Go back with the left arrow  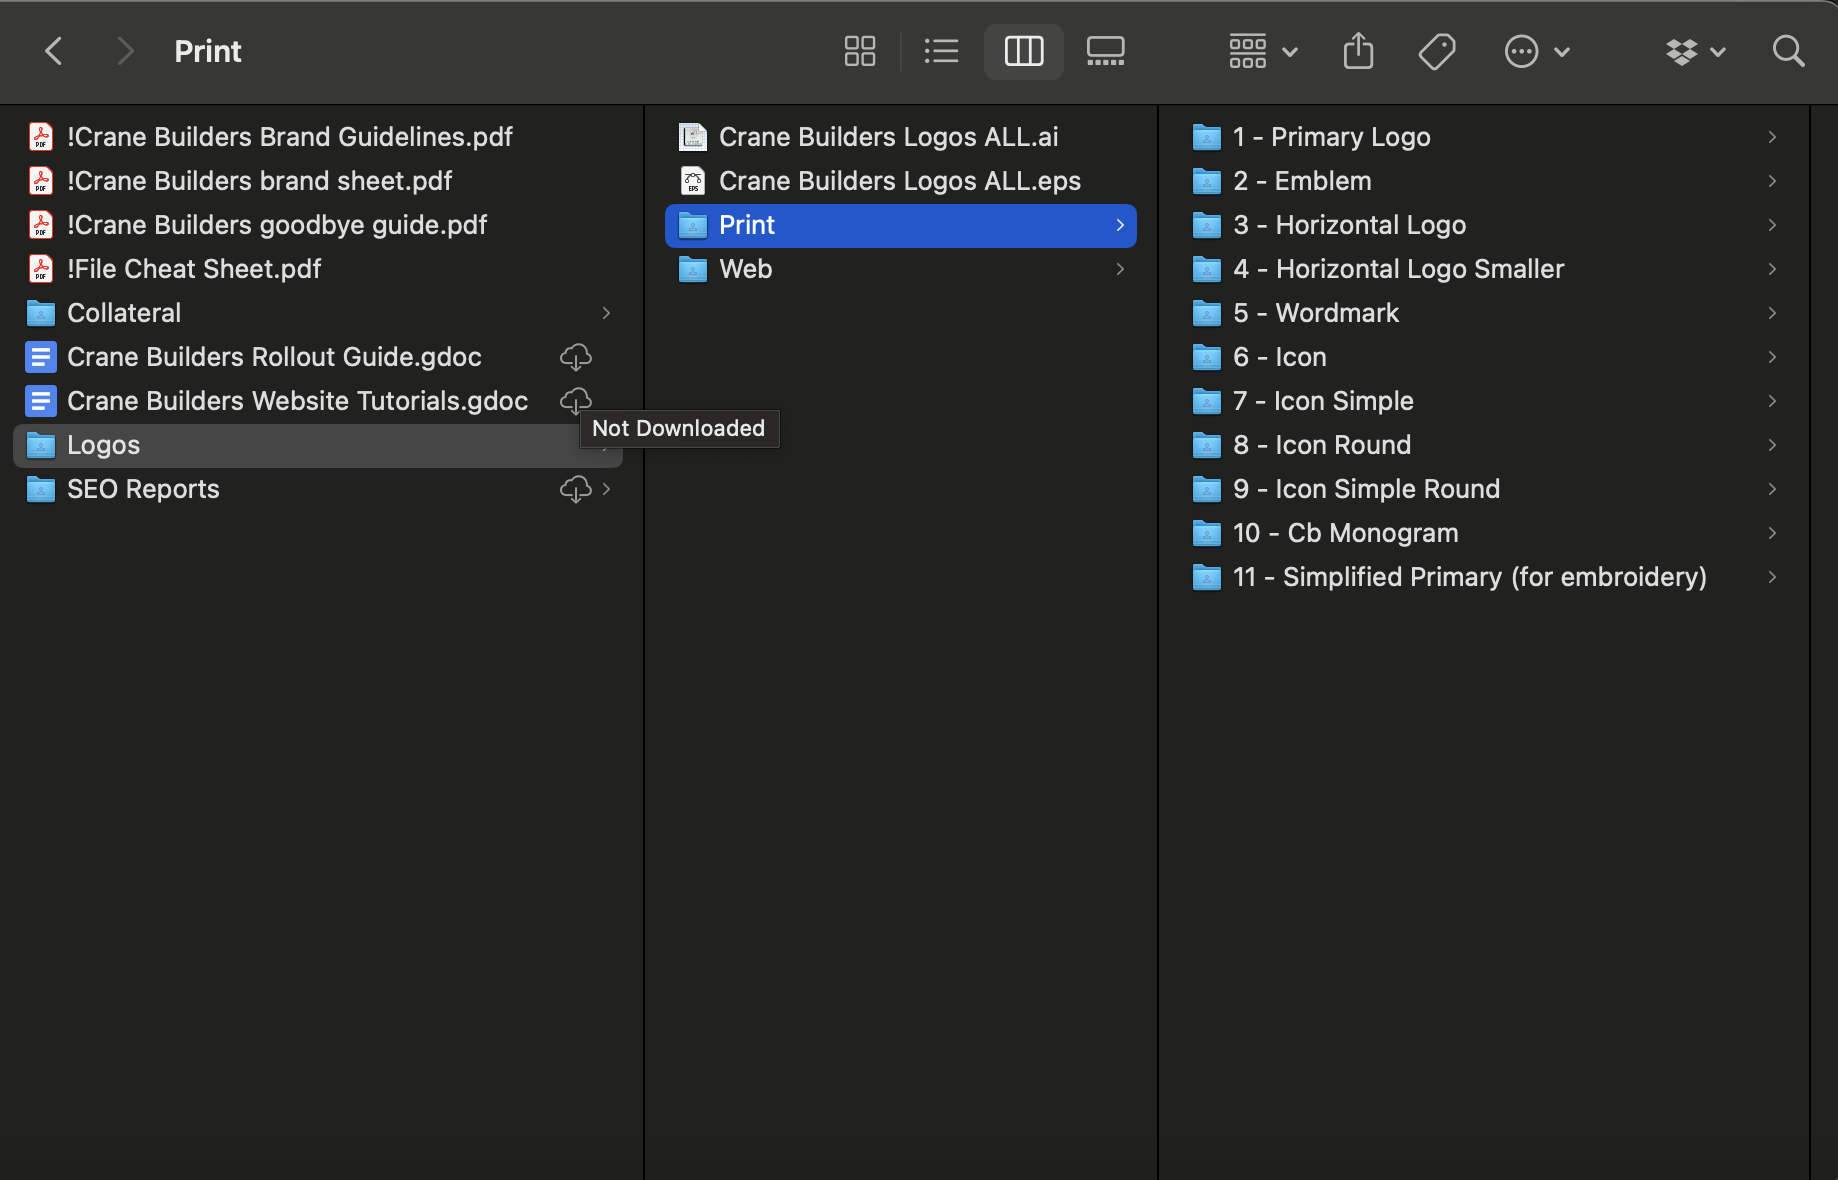point(54,51)
